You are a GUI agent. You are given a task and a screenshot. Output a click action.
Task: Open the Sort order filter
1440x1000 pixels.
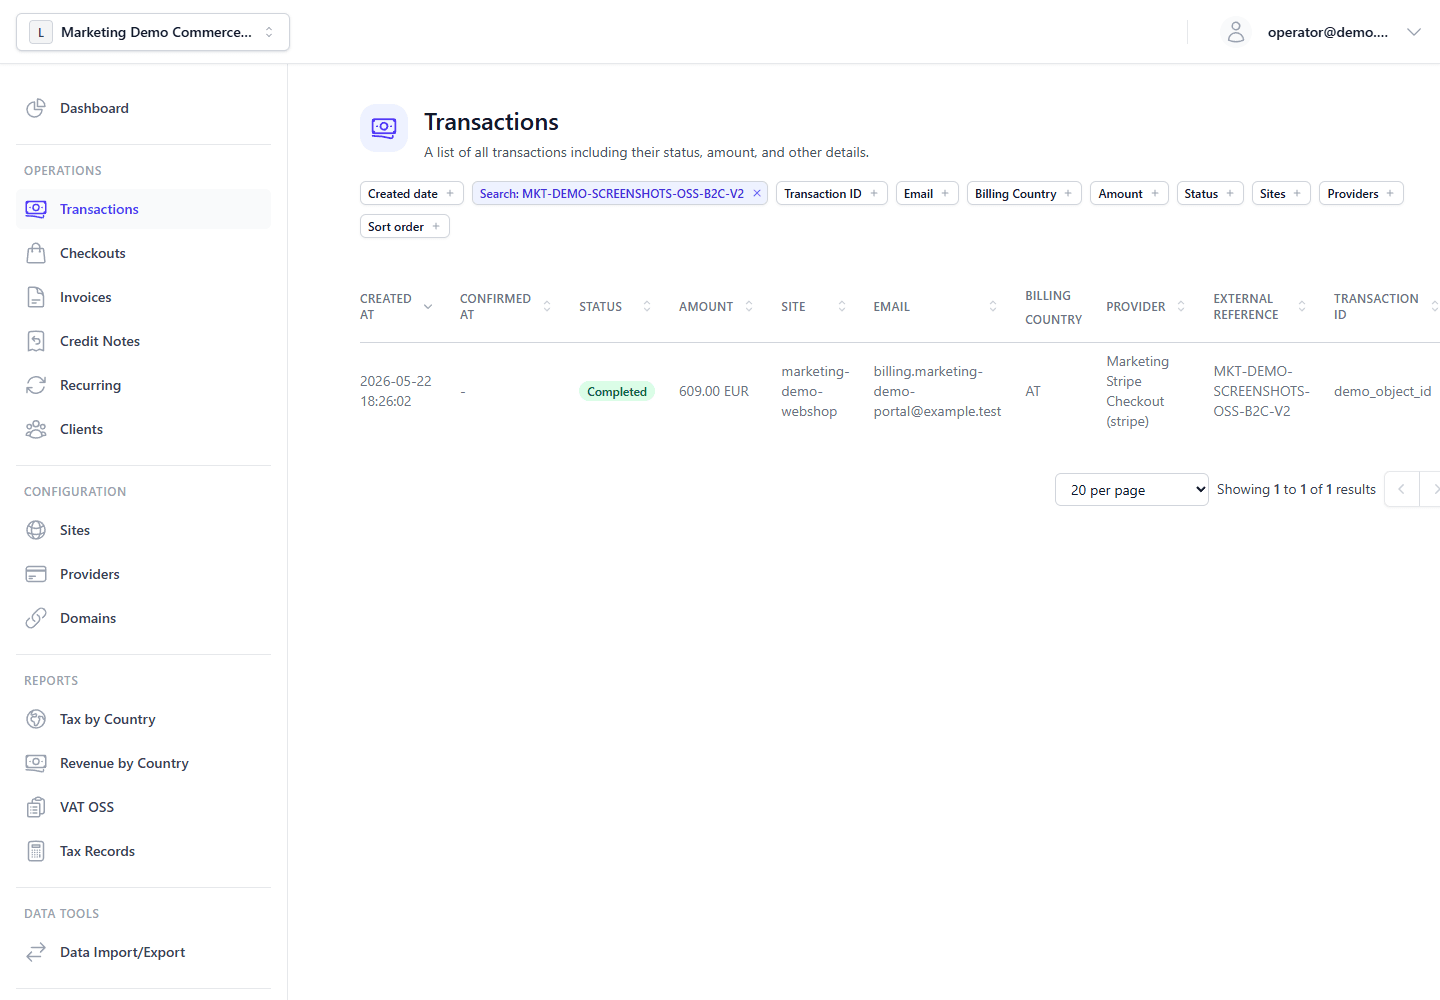(x=404, y=226)
